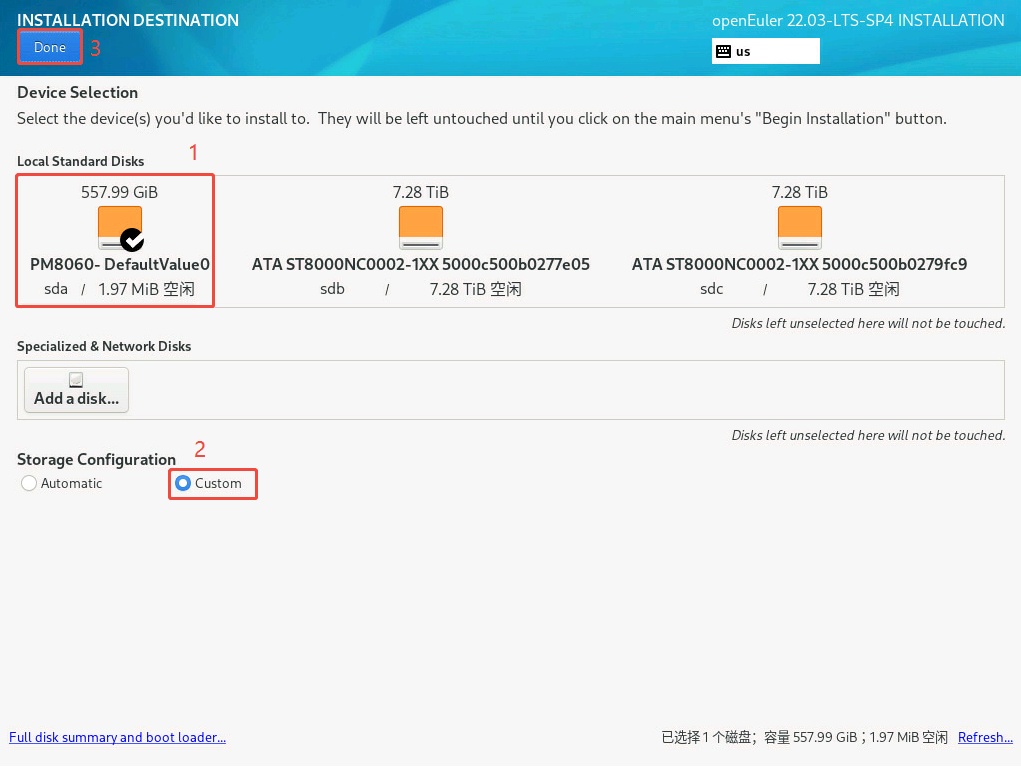Click the PM8060- DefaultValue0 disk name

pos(120,264)
